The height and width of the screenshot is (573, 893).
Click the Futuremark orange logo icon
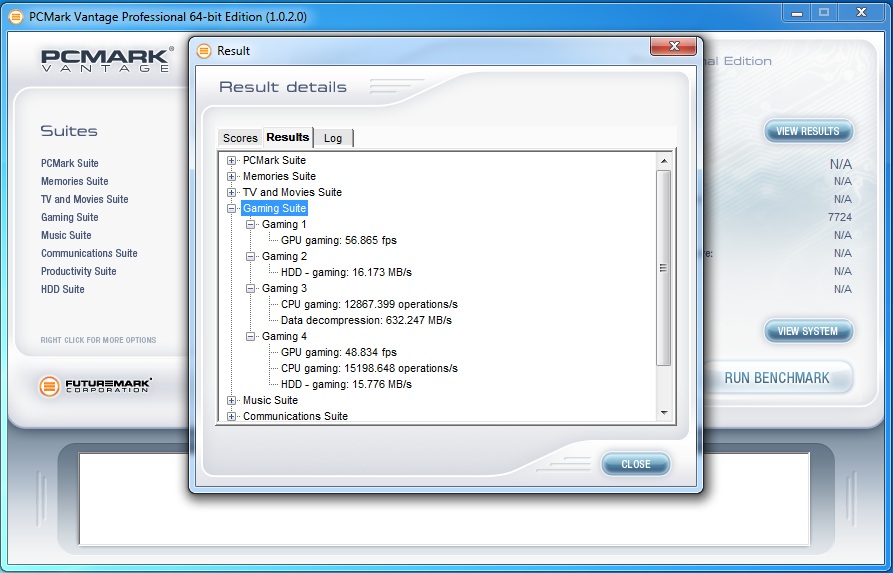pos(50,386)
